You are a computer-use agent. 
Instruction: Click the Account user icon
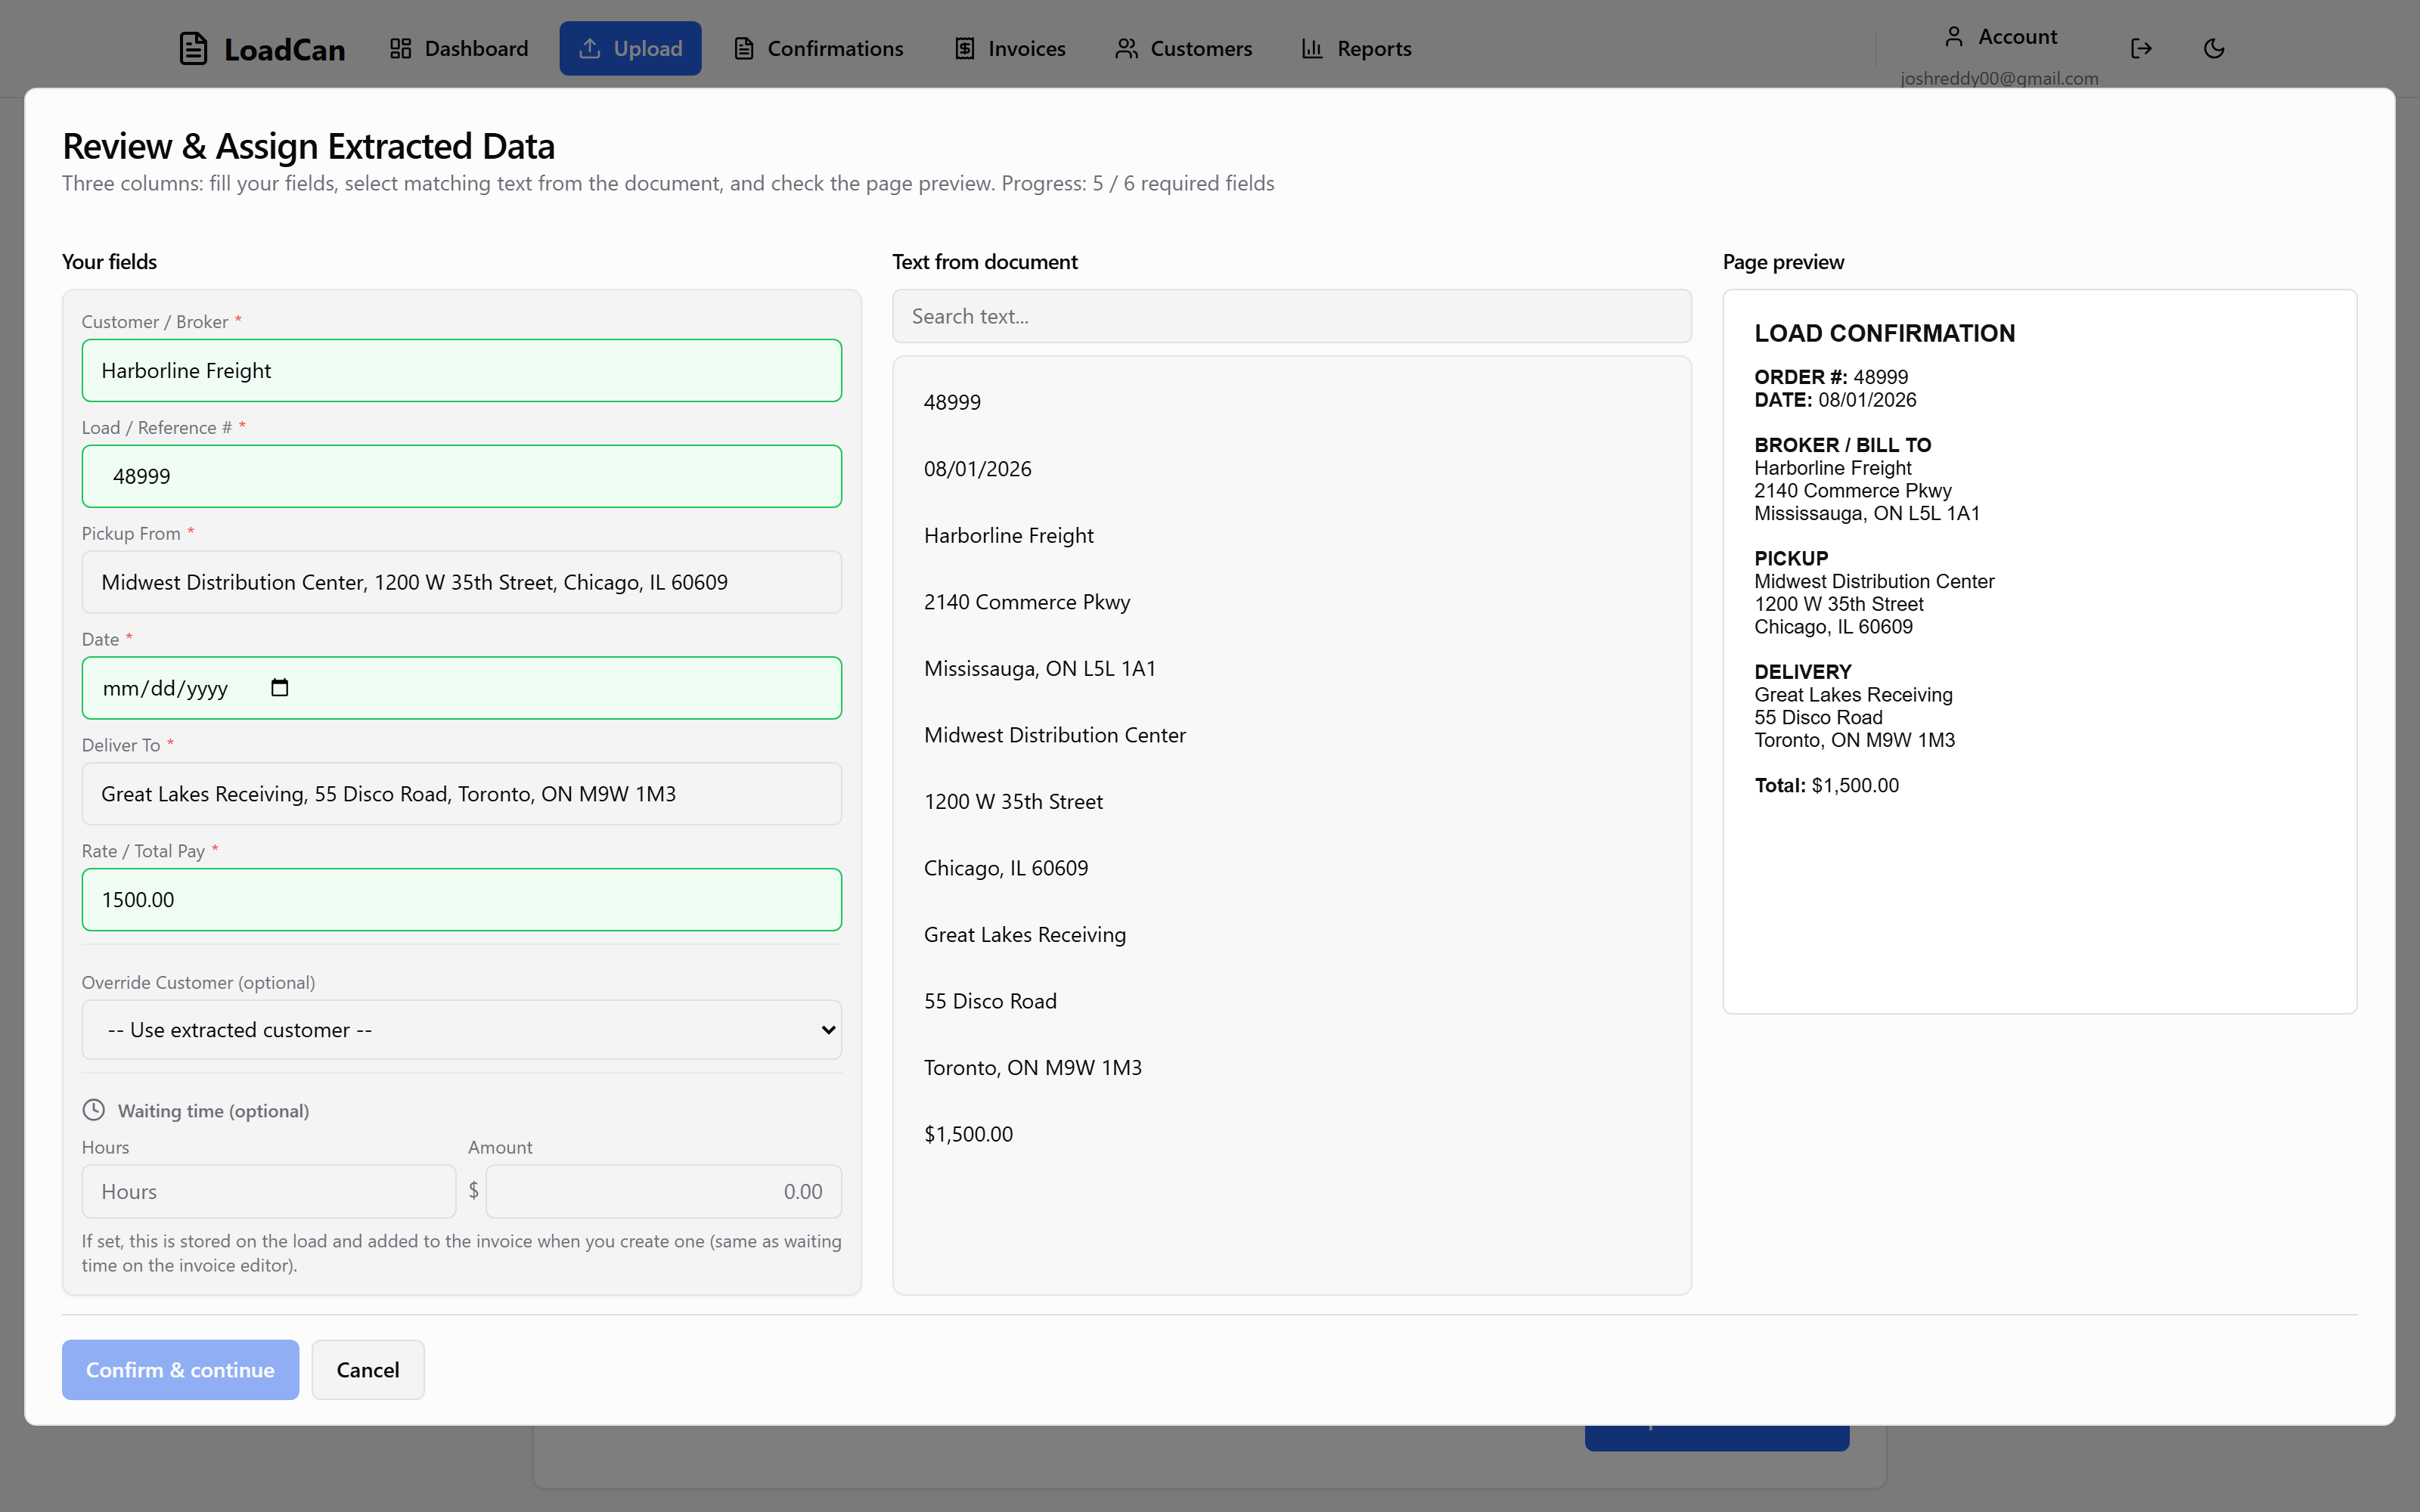pos(1954,37)
